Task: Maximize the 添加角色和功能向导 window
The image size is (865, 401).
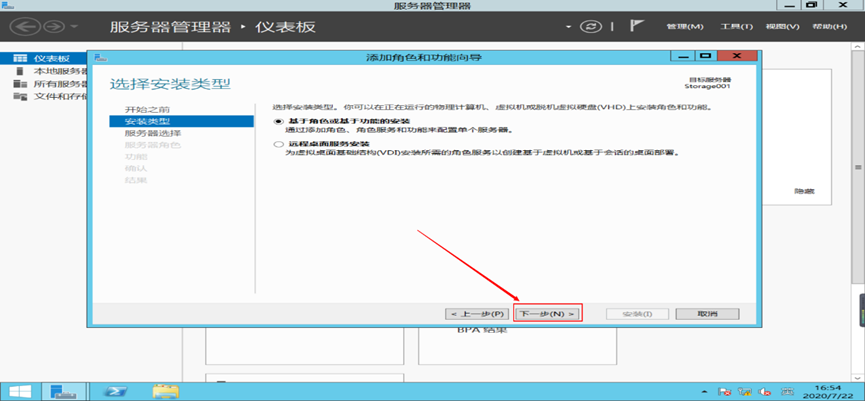Action: [x=705, y=56]
